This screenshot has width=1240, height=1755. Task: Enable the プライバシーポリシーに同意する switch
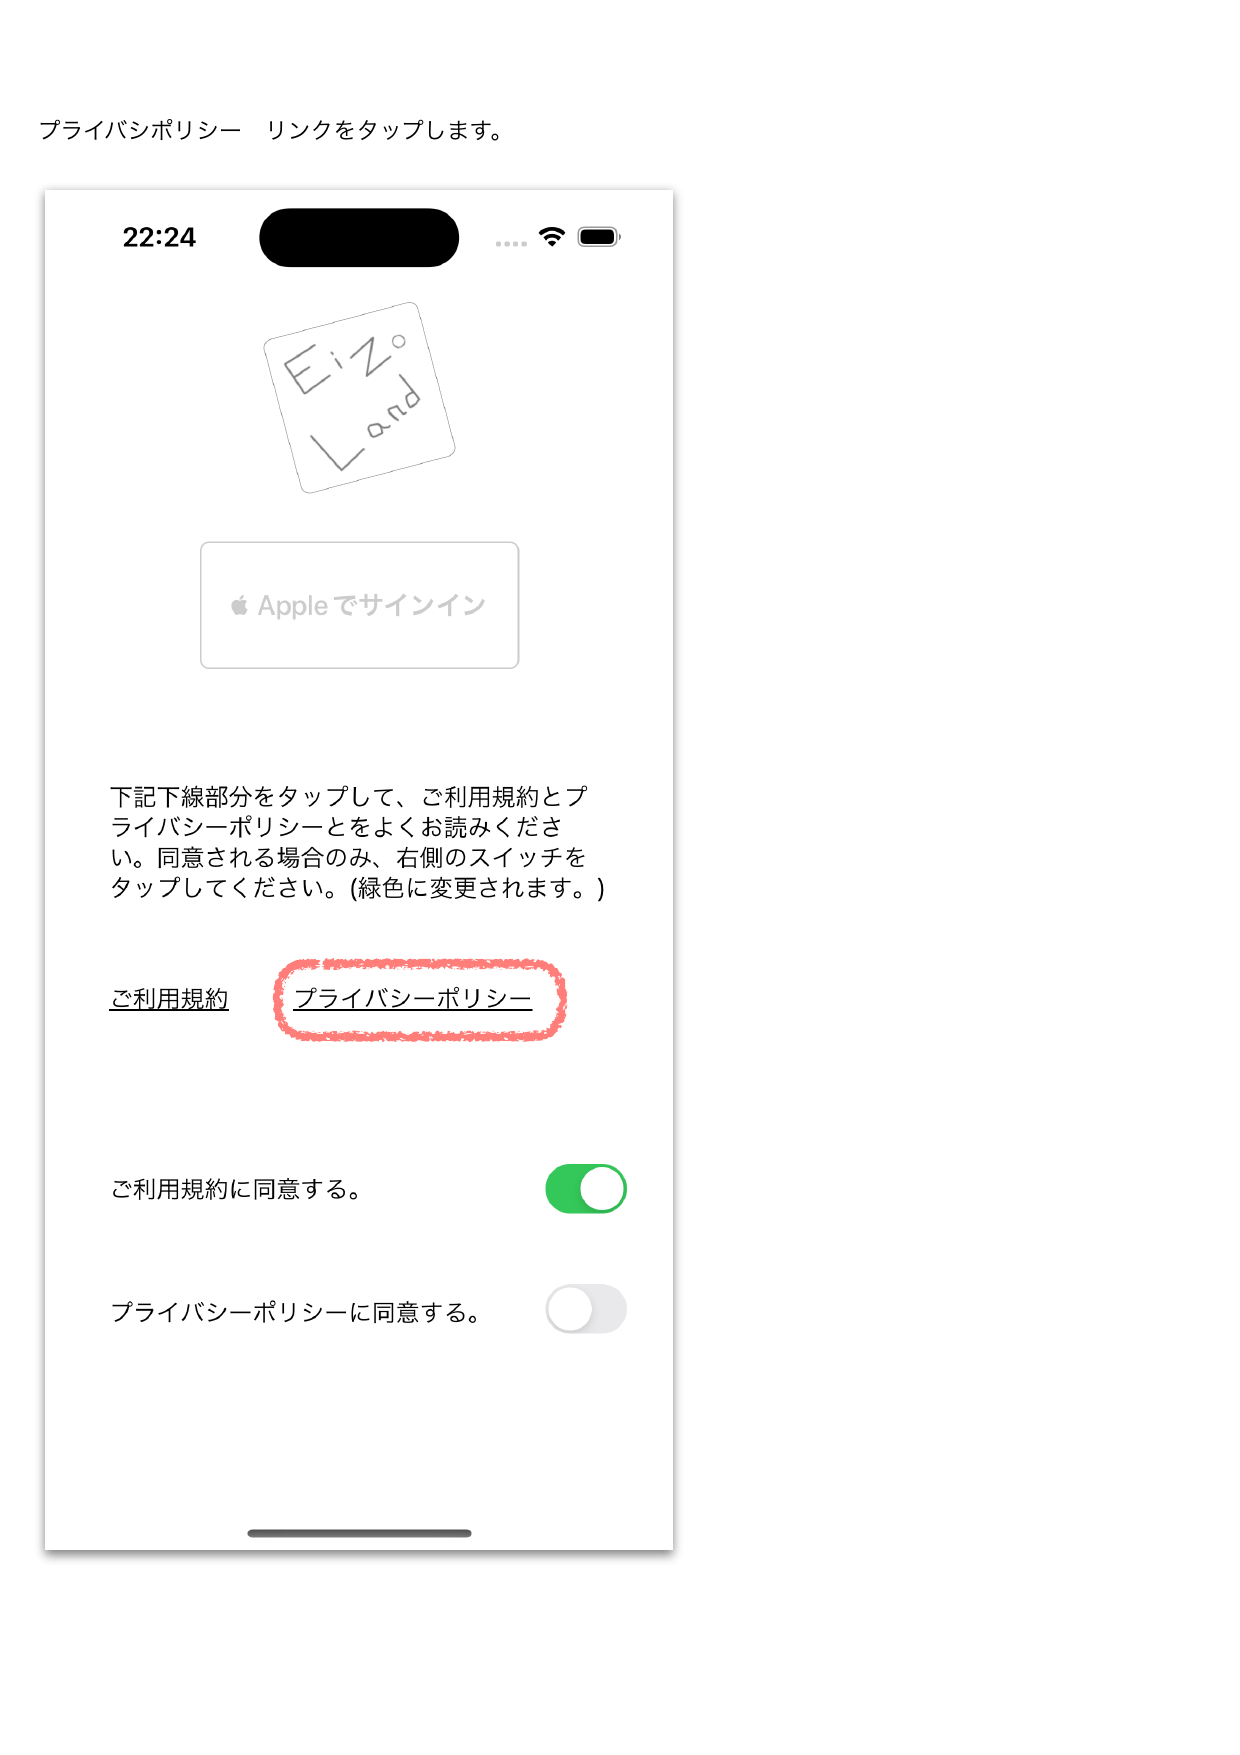point(586,1309)
